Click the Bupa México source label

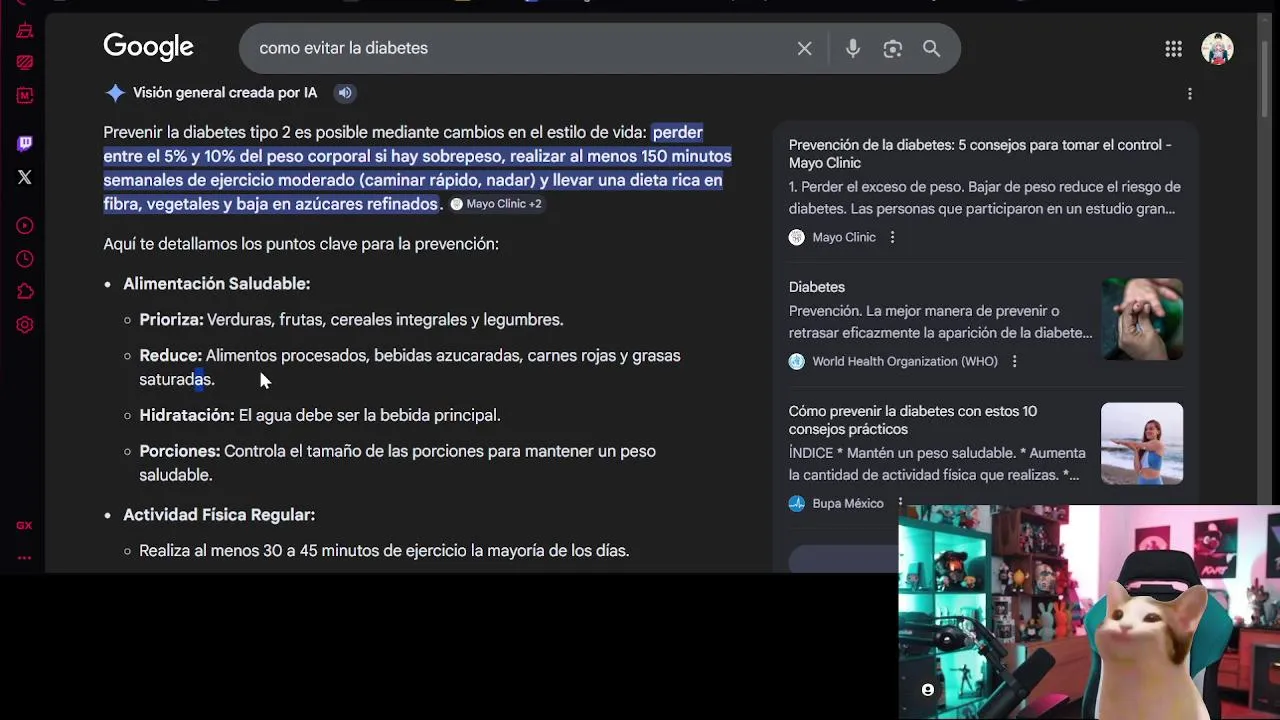[848, 503]
